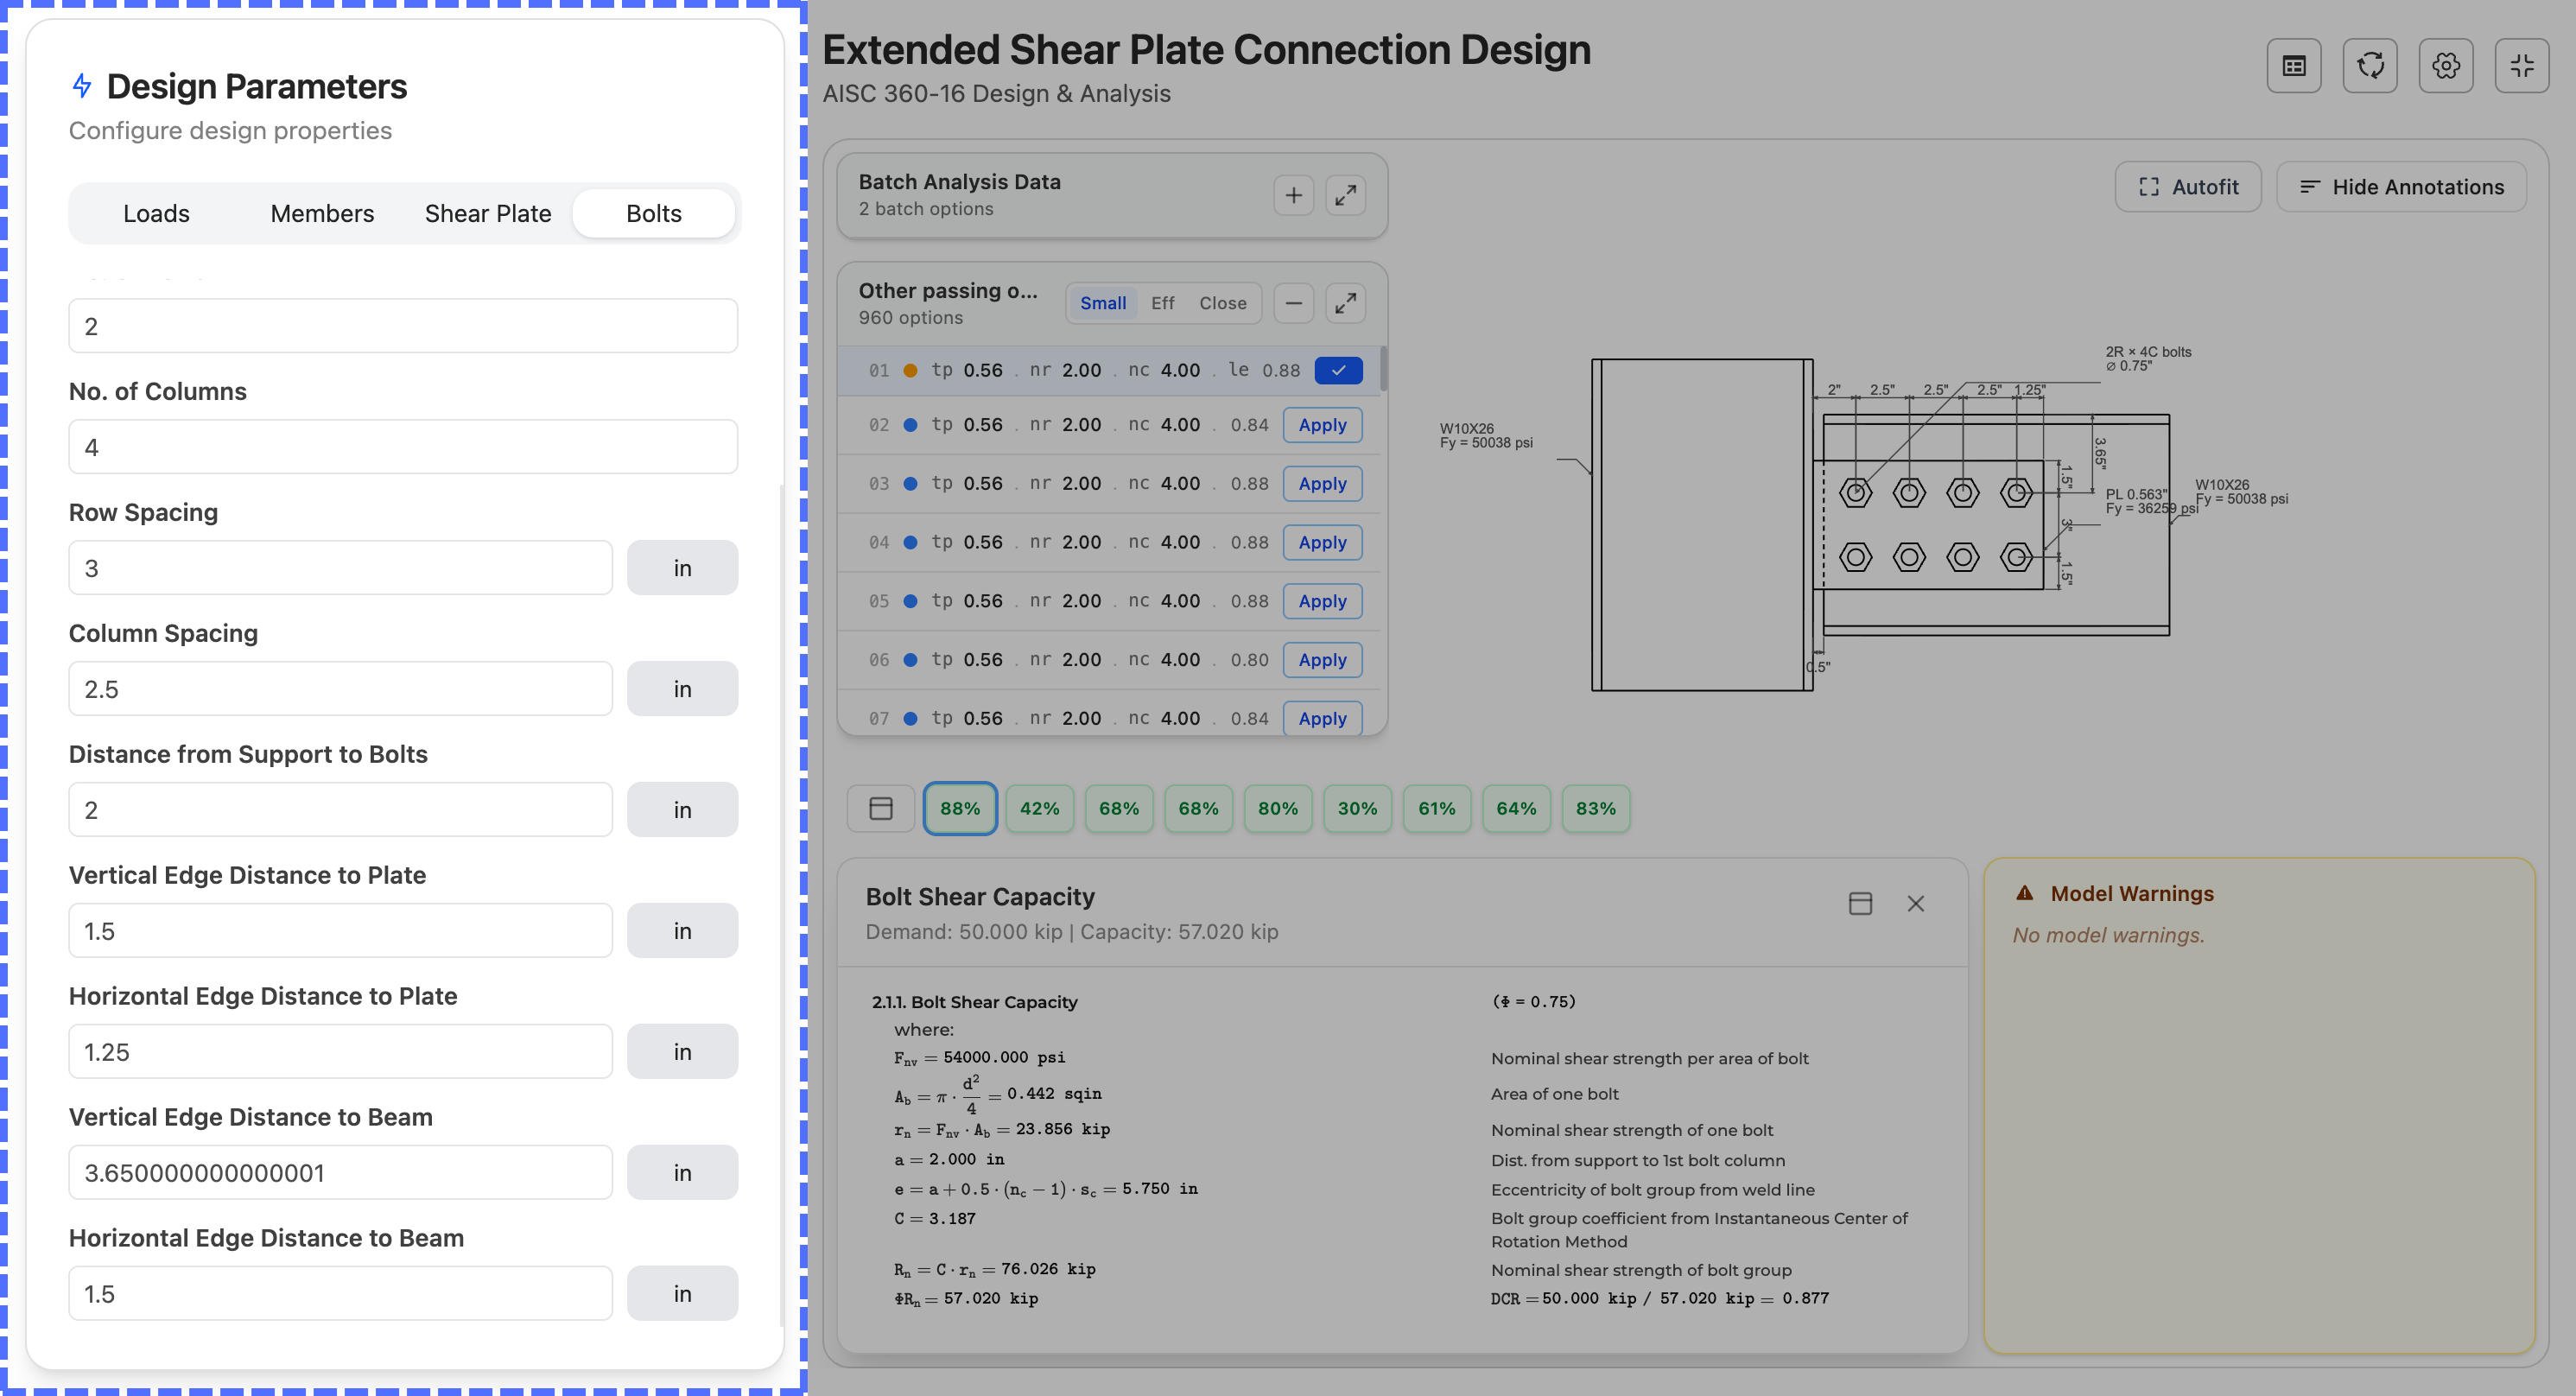Click Hide Annotations button
Viewport: 2576px width, 1396px height.
2401,187
